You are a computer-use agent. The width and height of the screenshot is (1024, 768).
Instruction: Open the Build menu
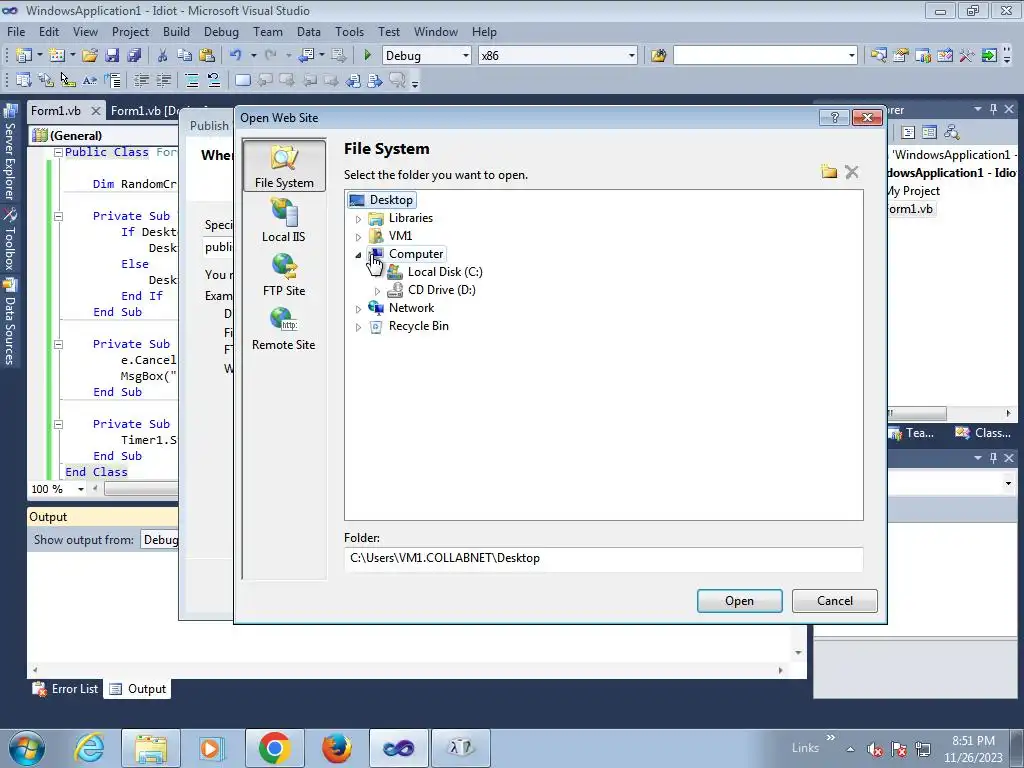pos(176,31)
